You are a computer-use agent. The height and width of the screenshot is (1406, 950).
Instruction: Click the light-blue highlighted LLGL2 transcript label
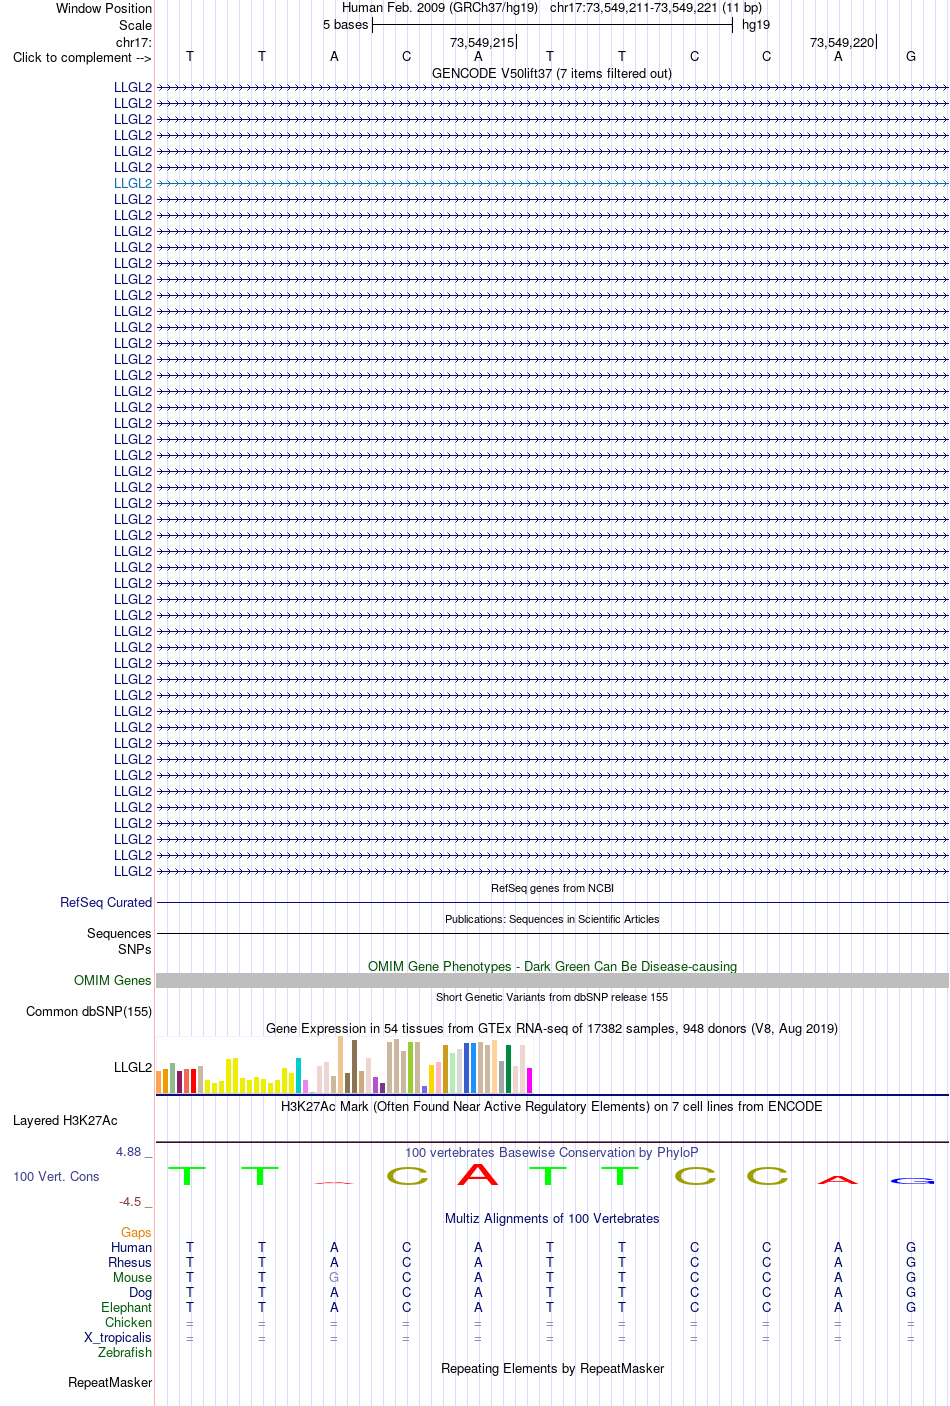pos(133,183)
